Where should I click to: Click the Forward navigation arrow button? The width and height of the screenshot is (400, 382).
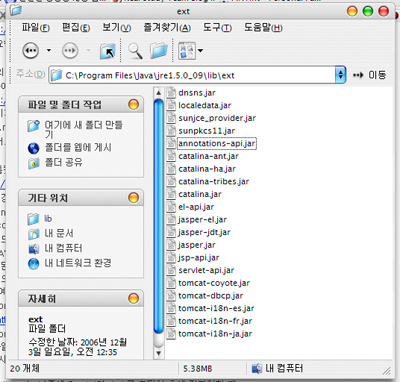(x=70, y=51)
